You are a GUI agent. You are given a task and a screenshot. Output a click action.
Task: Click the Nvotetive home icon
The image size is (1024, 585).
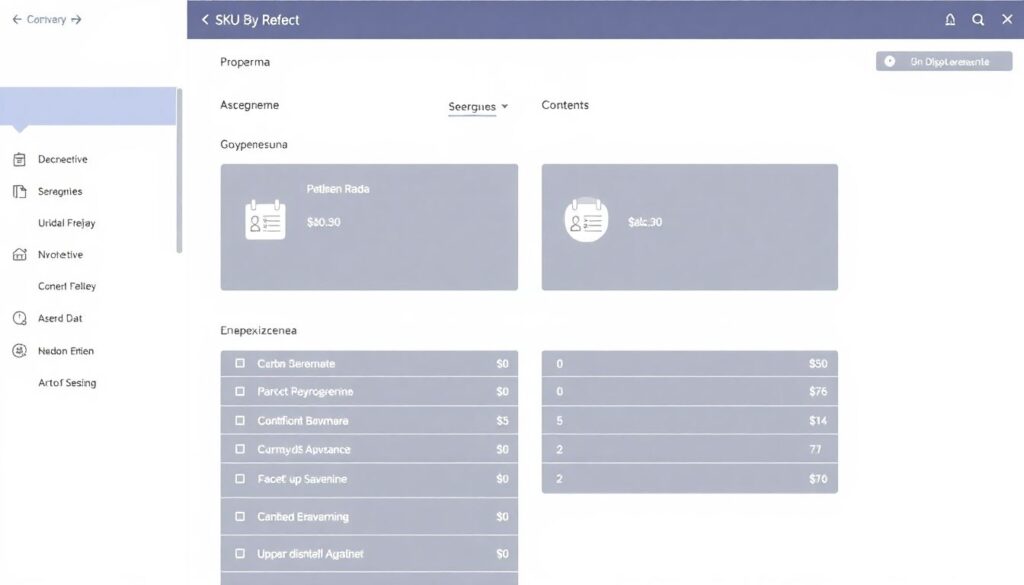click(x=19, y=255)
